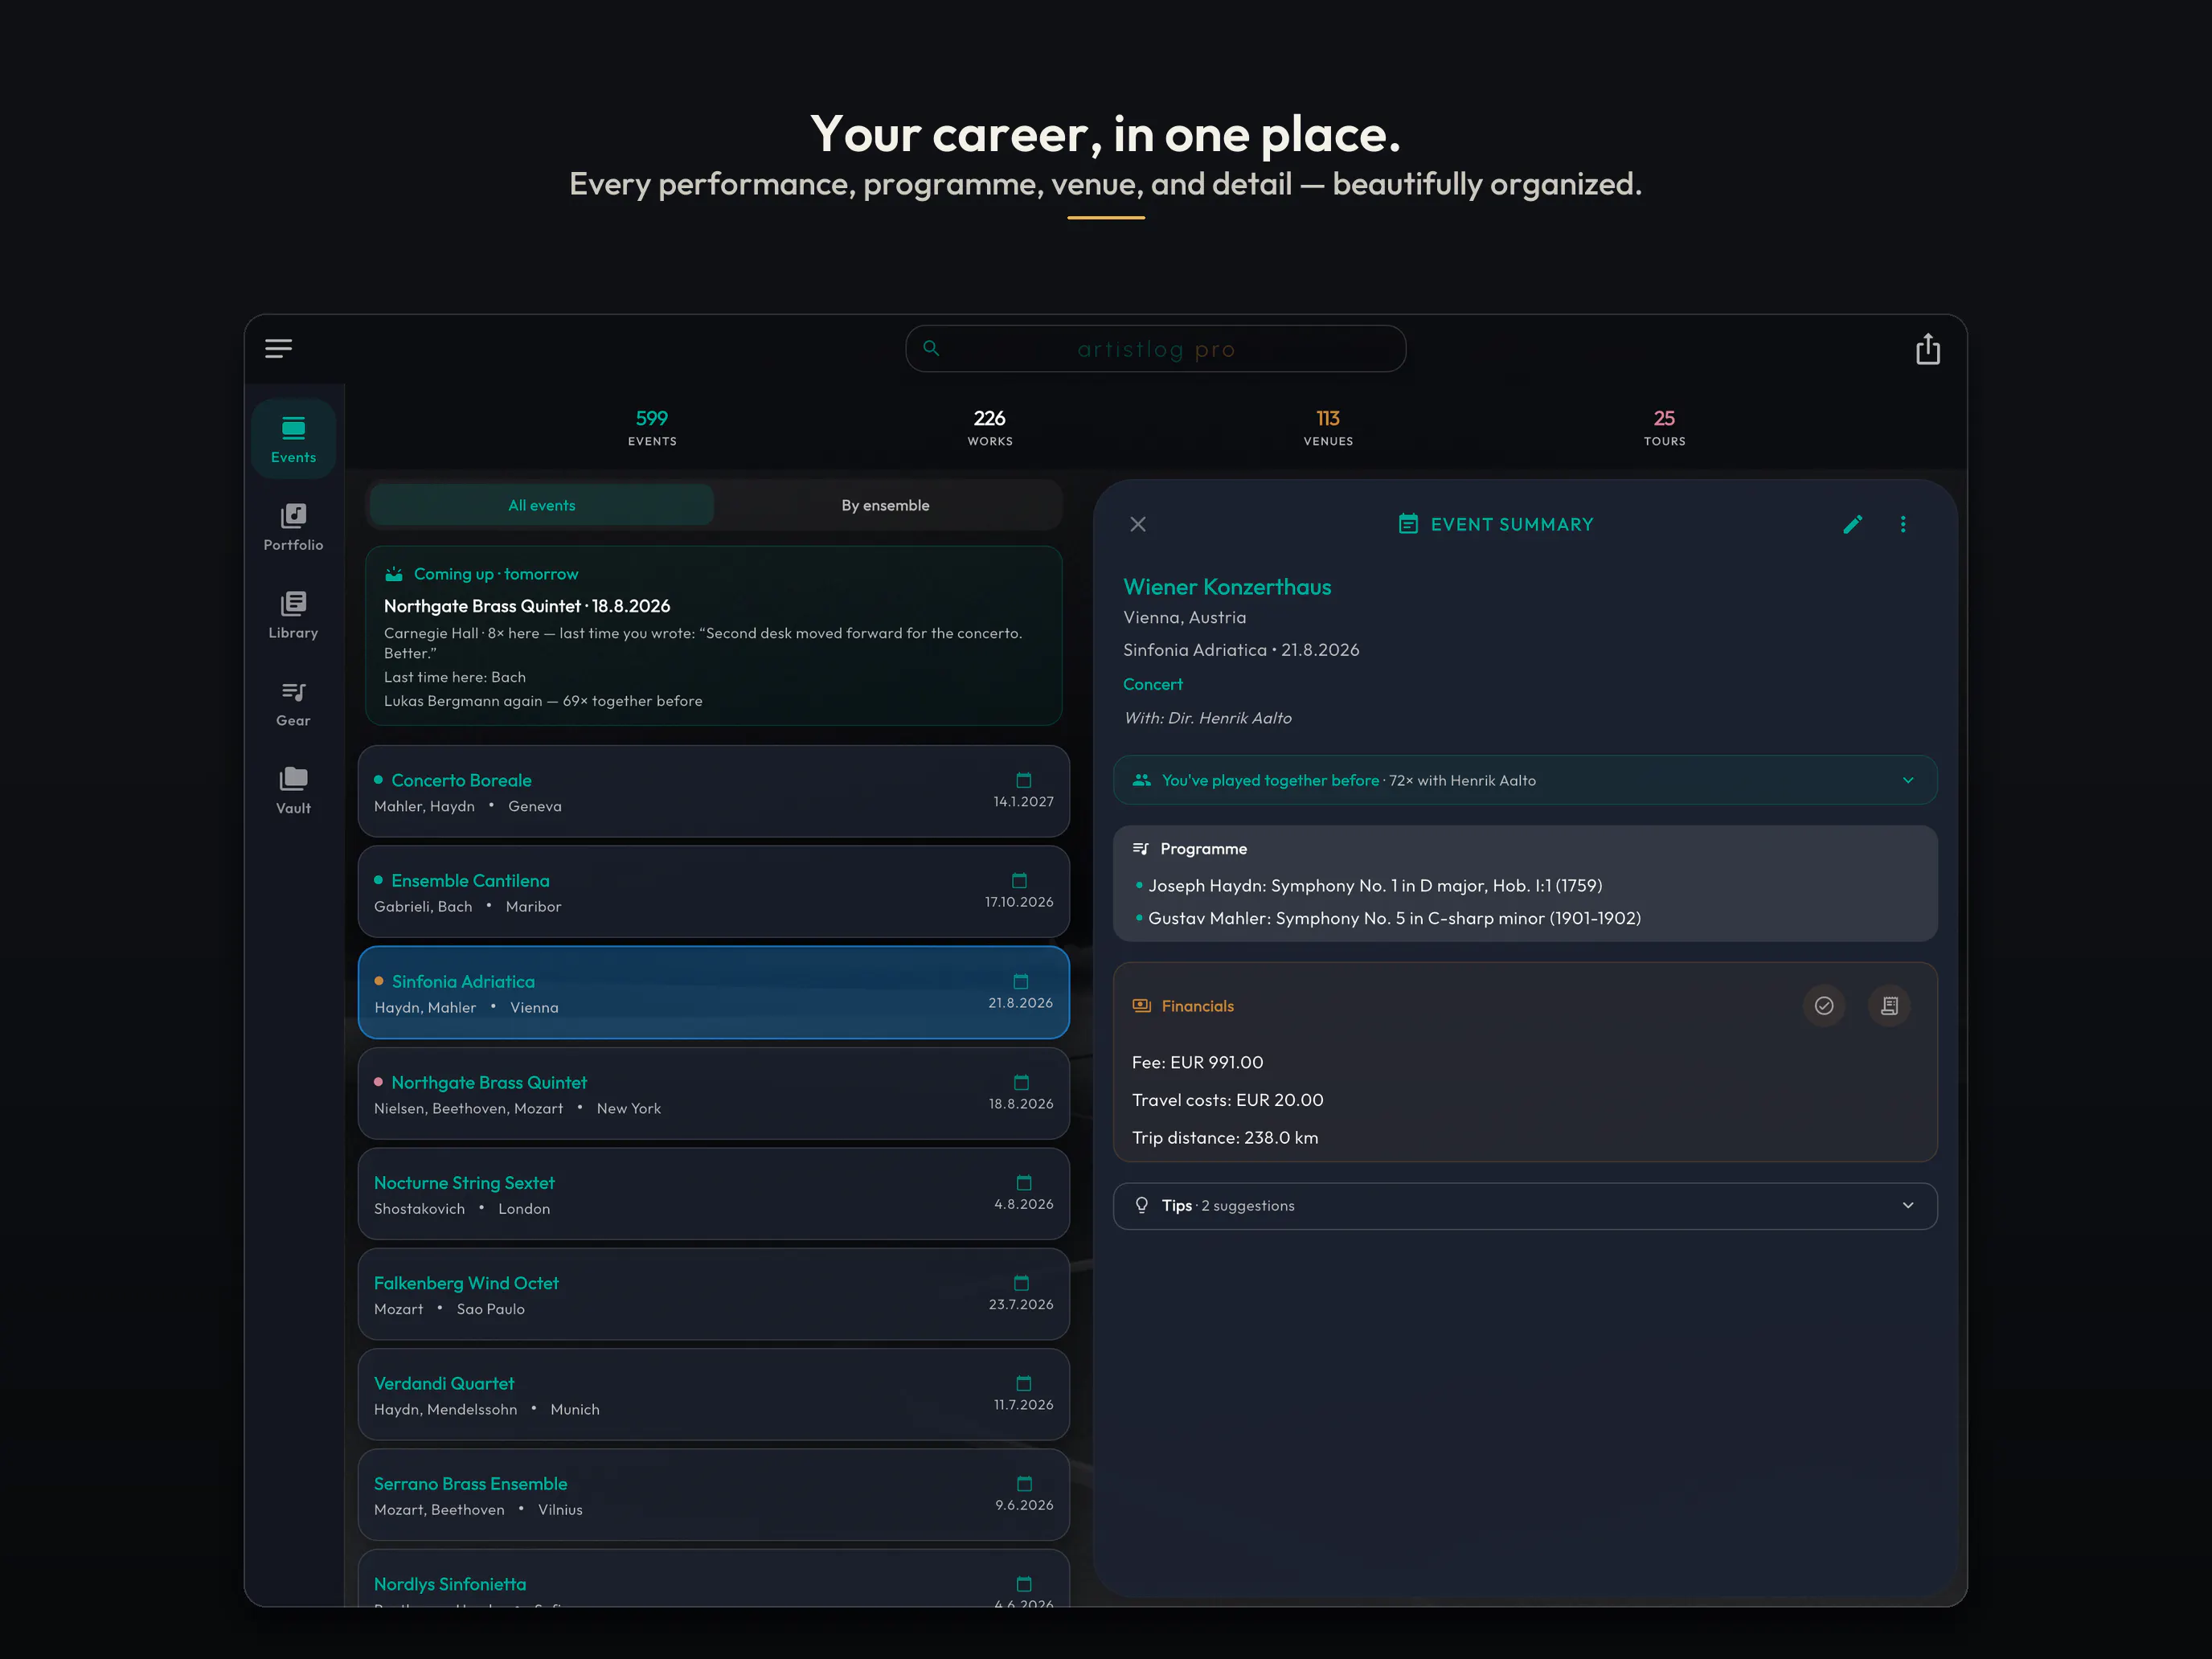This screenshot has width=2212, height=1659.
Task: Open the hamburger menu icon
Action: [278, 348]
